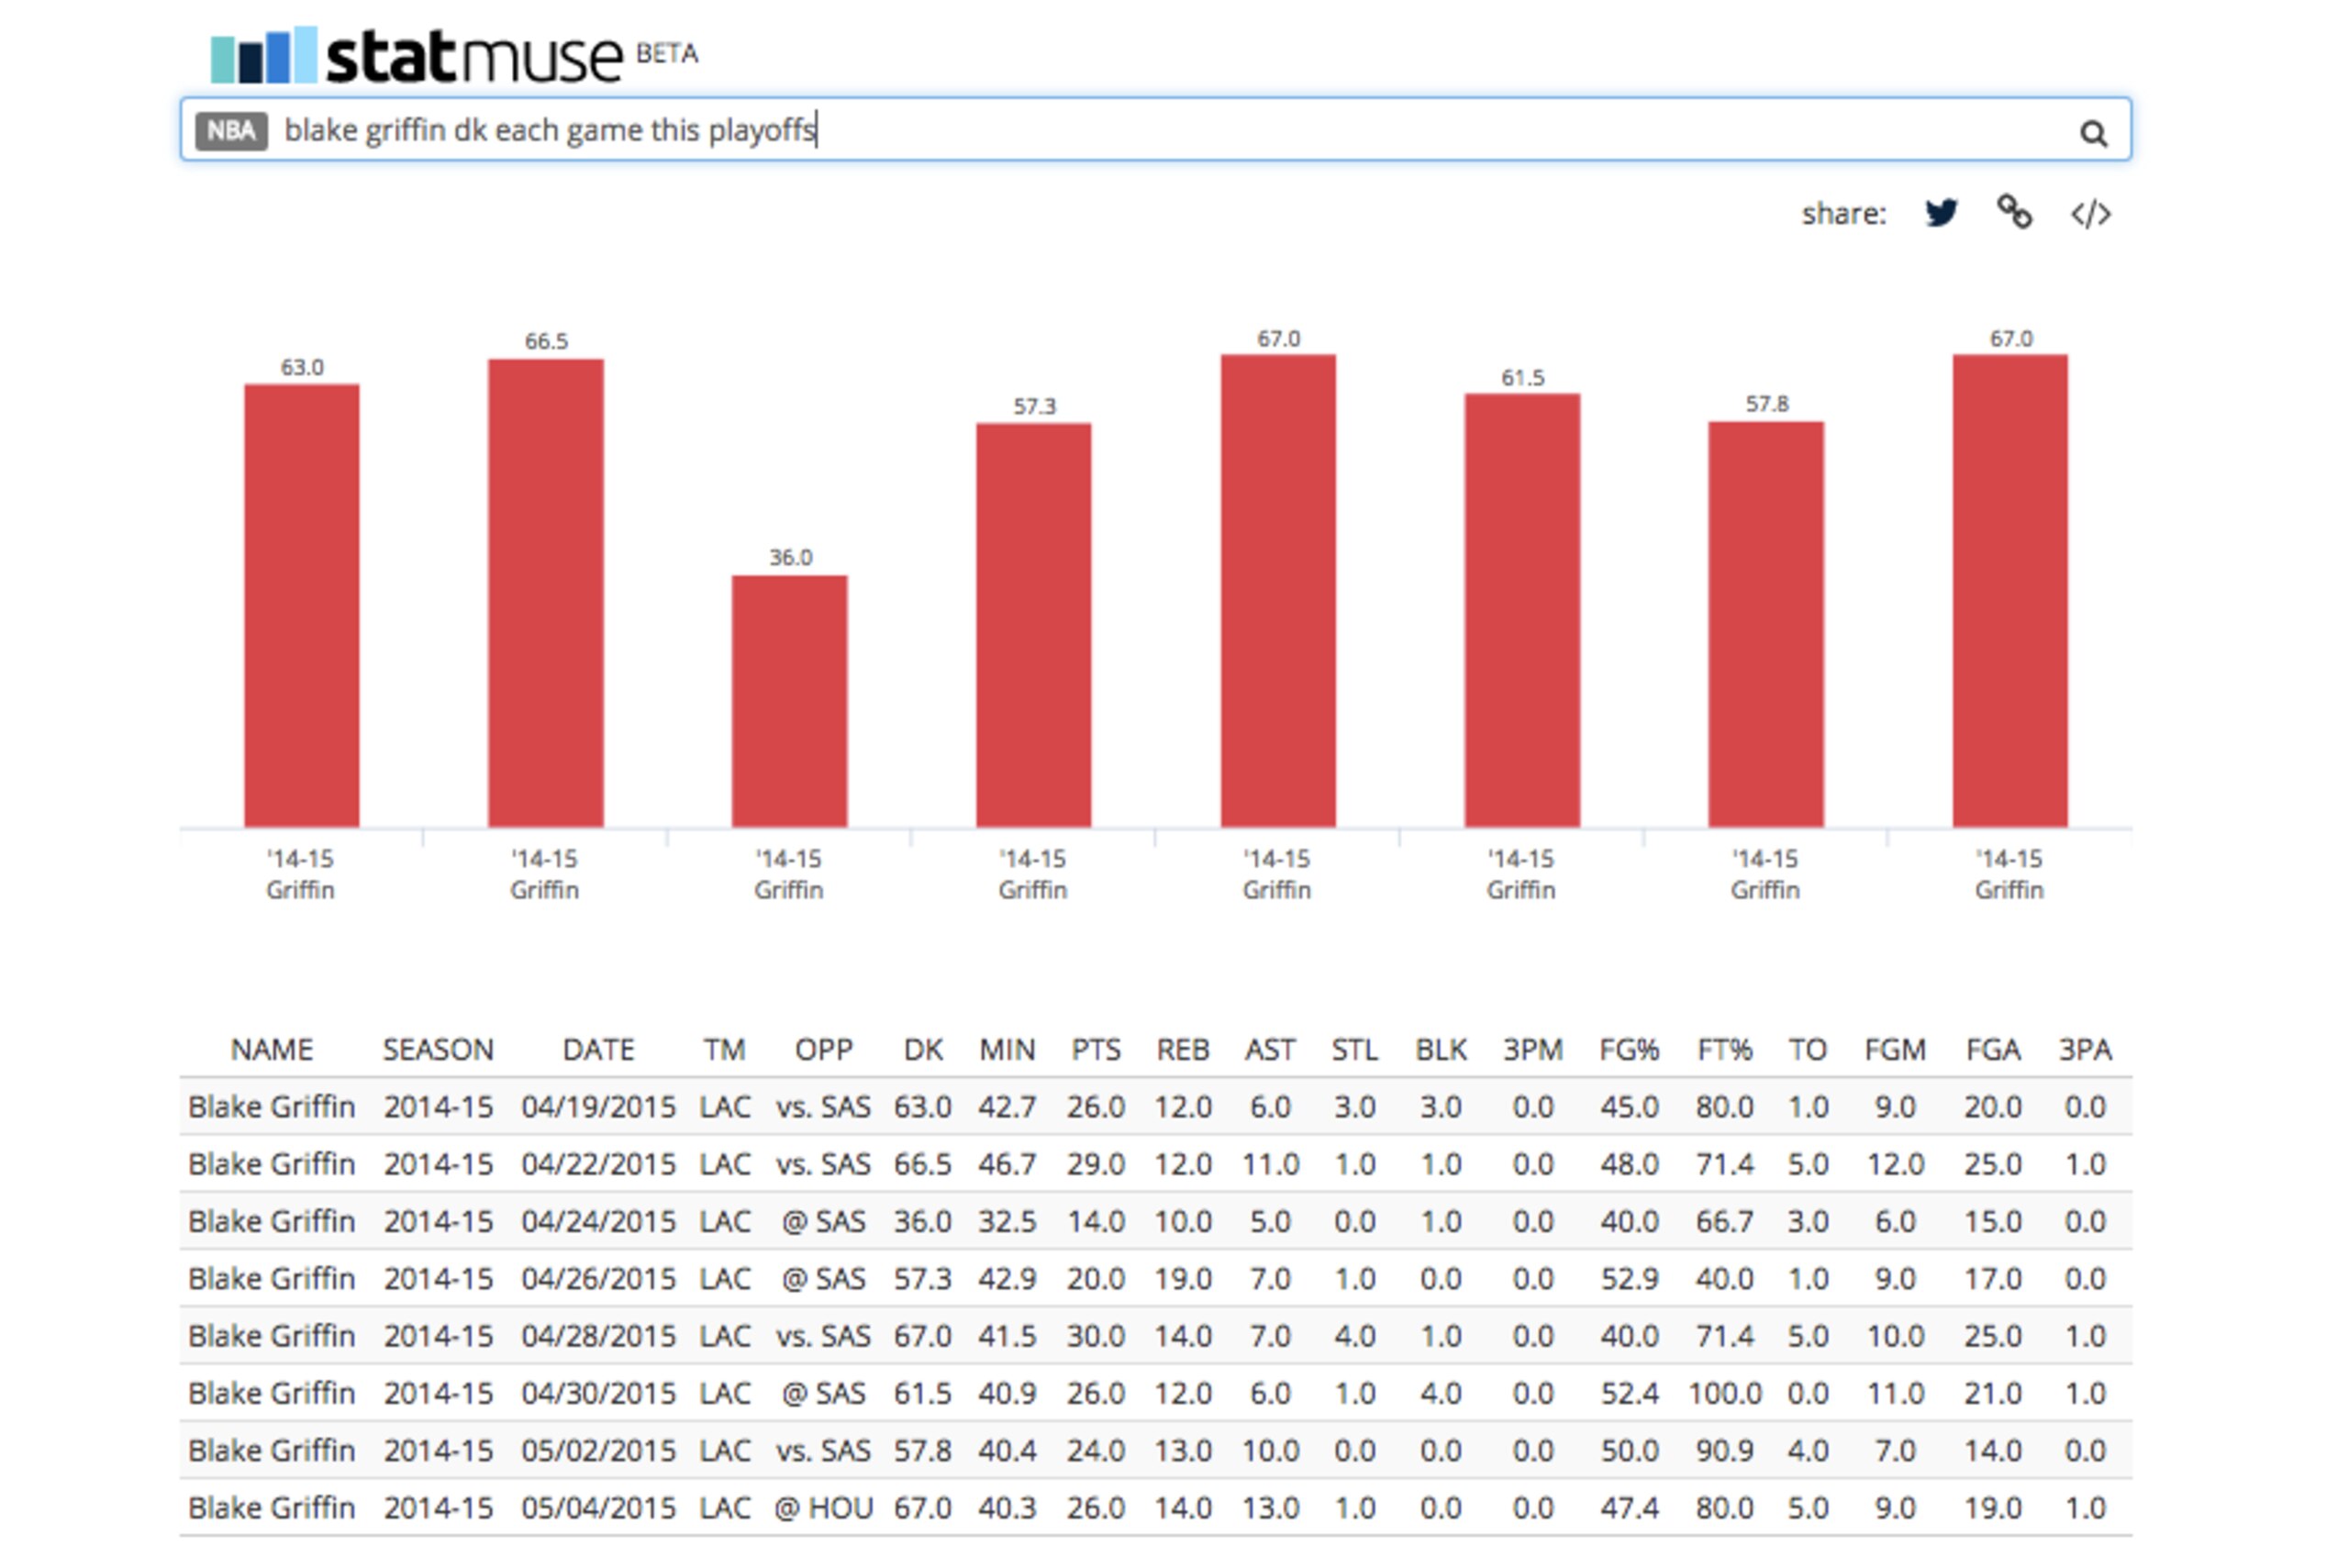Click the 100.0 FT% cell
The height and width of the screenshot is (1568, 2349).
pyautogui.click(x=1725, y=1393)
